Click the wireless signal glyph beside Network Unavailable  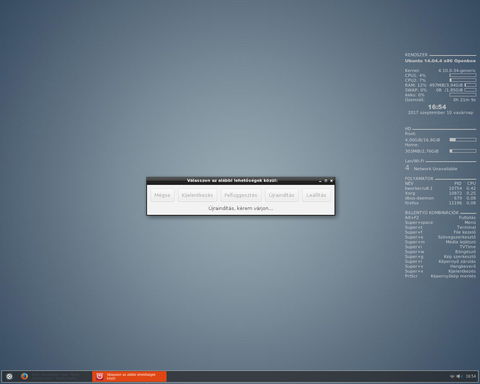pos(407,168)
